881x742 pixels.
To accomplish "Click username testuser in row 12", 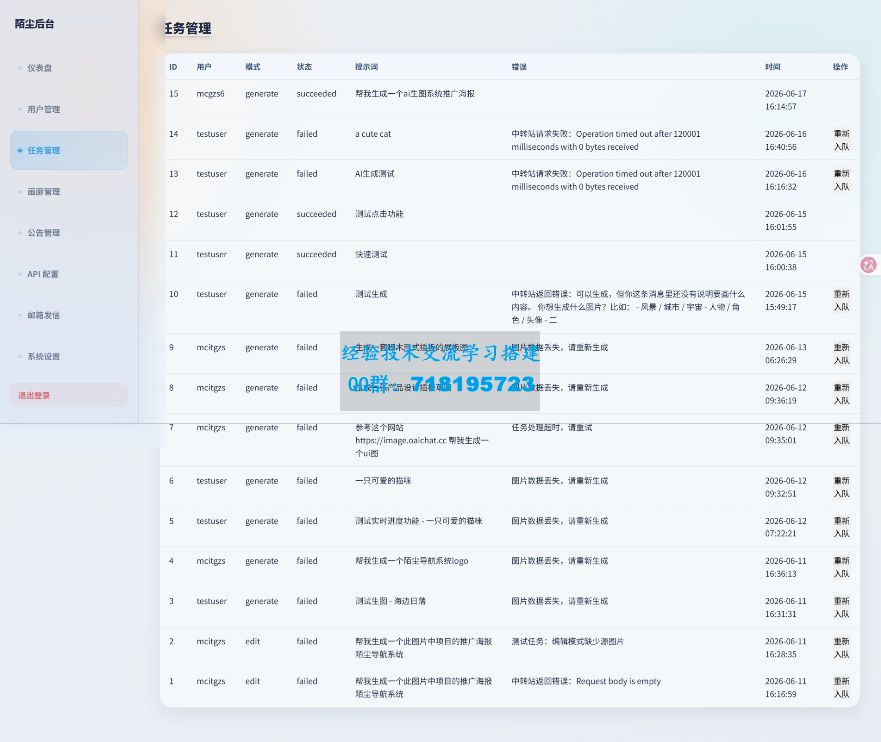I will 212,214.
